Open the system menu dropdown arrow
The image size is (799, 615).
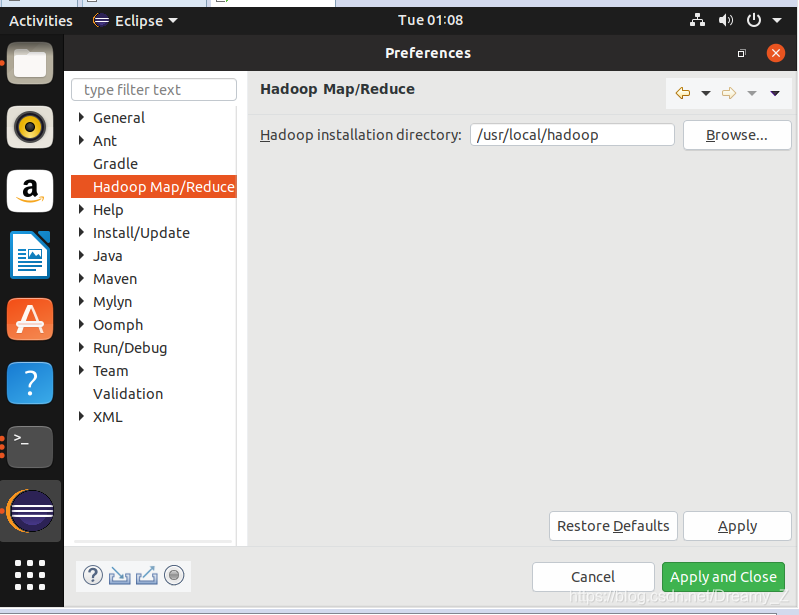777,20
